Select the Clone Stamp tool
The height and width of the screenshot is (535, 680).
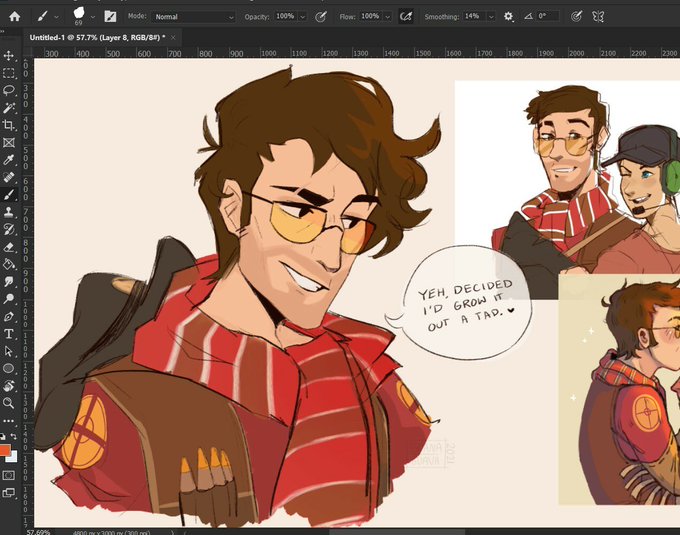pos(8,212)
